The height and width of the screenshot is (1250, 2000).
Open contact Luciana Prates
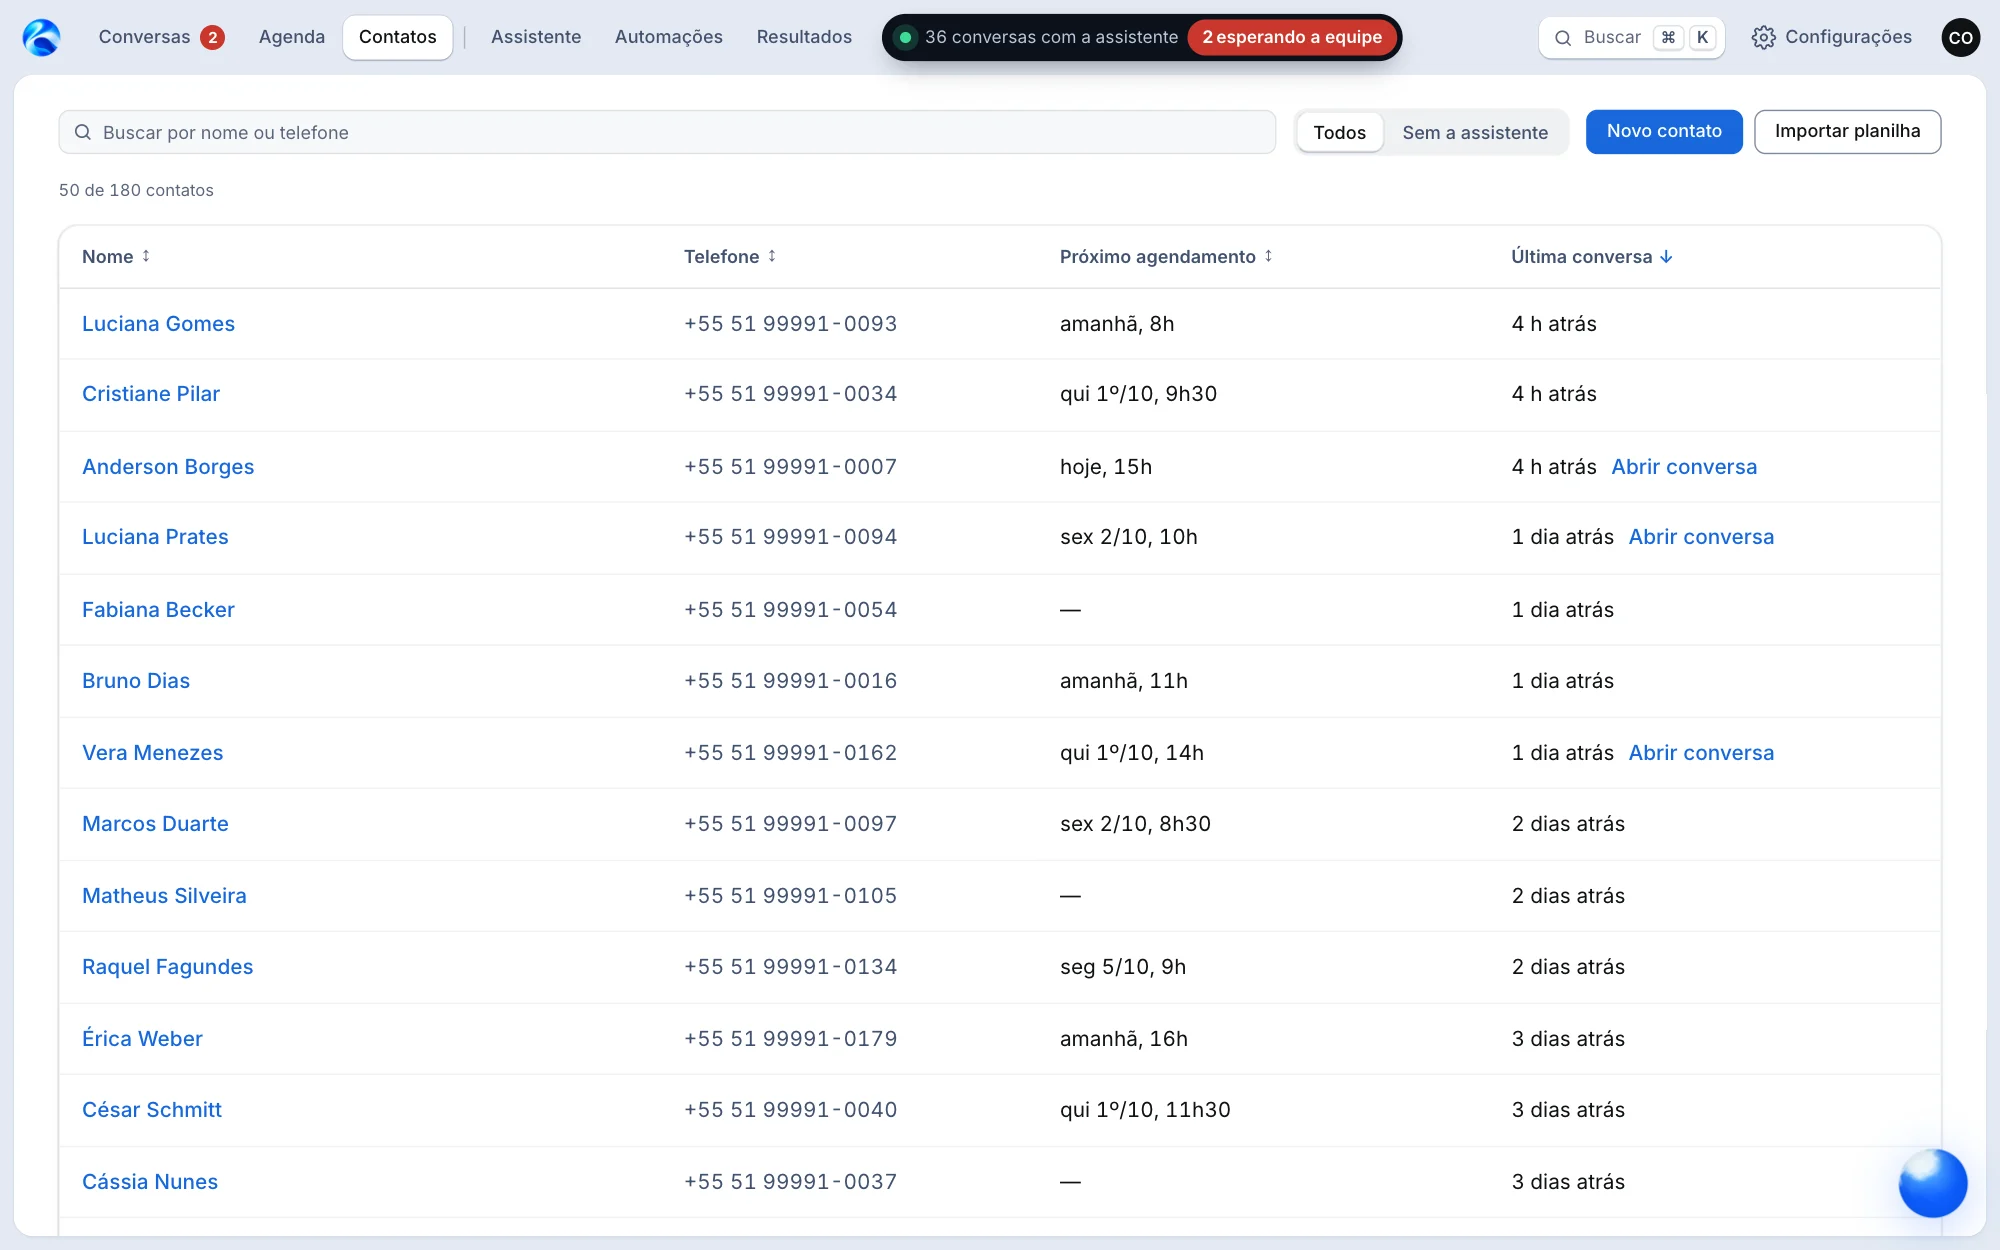(155, 537)
